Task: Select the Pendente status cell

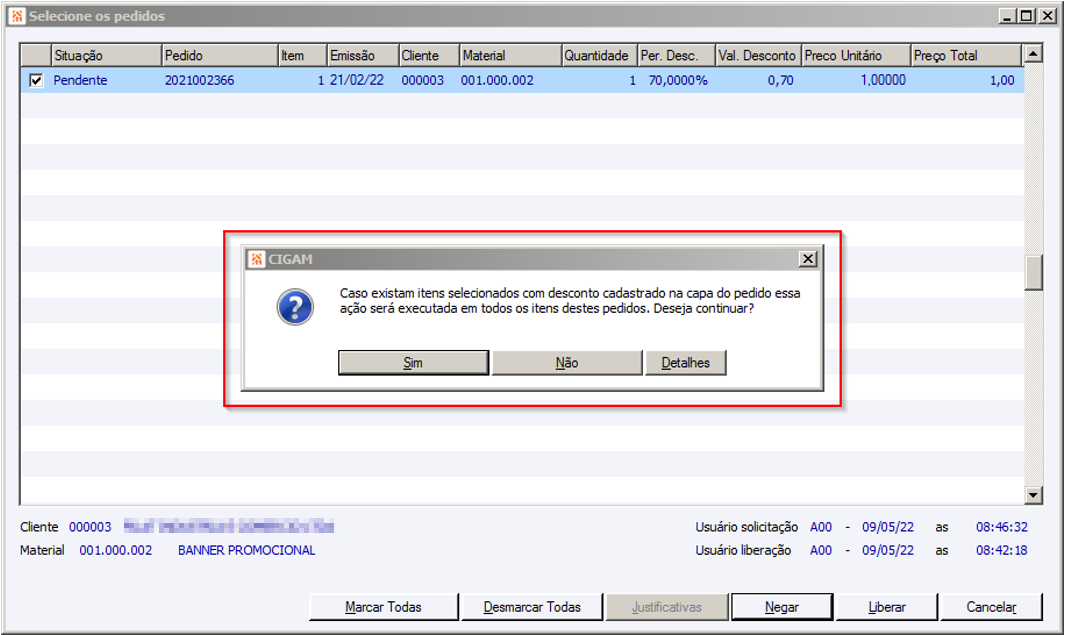Action: (x=80, y=80)
